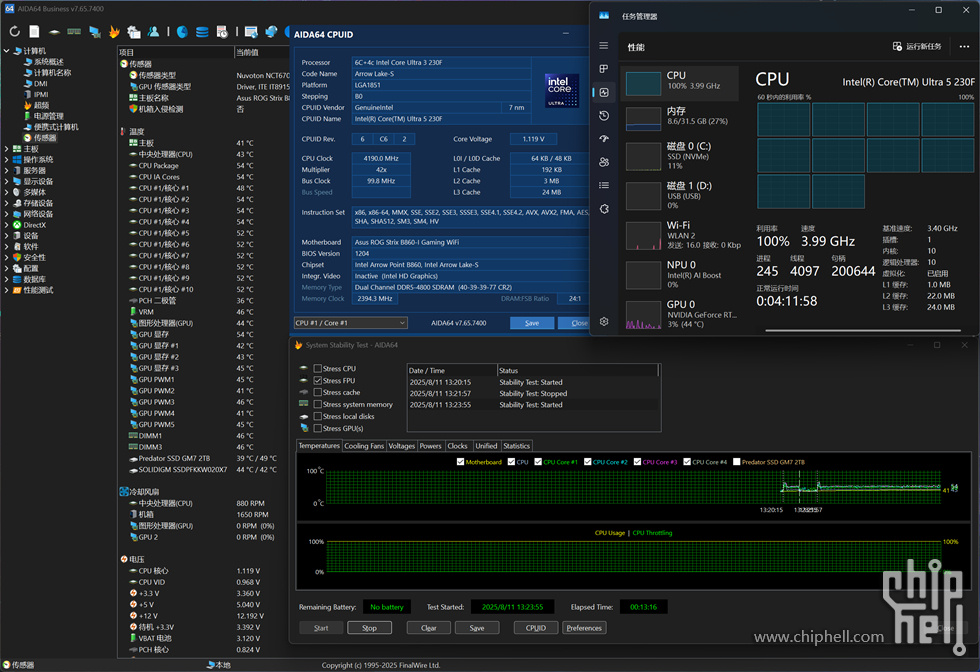
Task: Select 传感器 item in AIDA64 tree
Action: coord(39,138)
